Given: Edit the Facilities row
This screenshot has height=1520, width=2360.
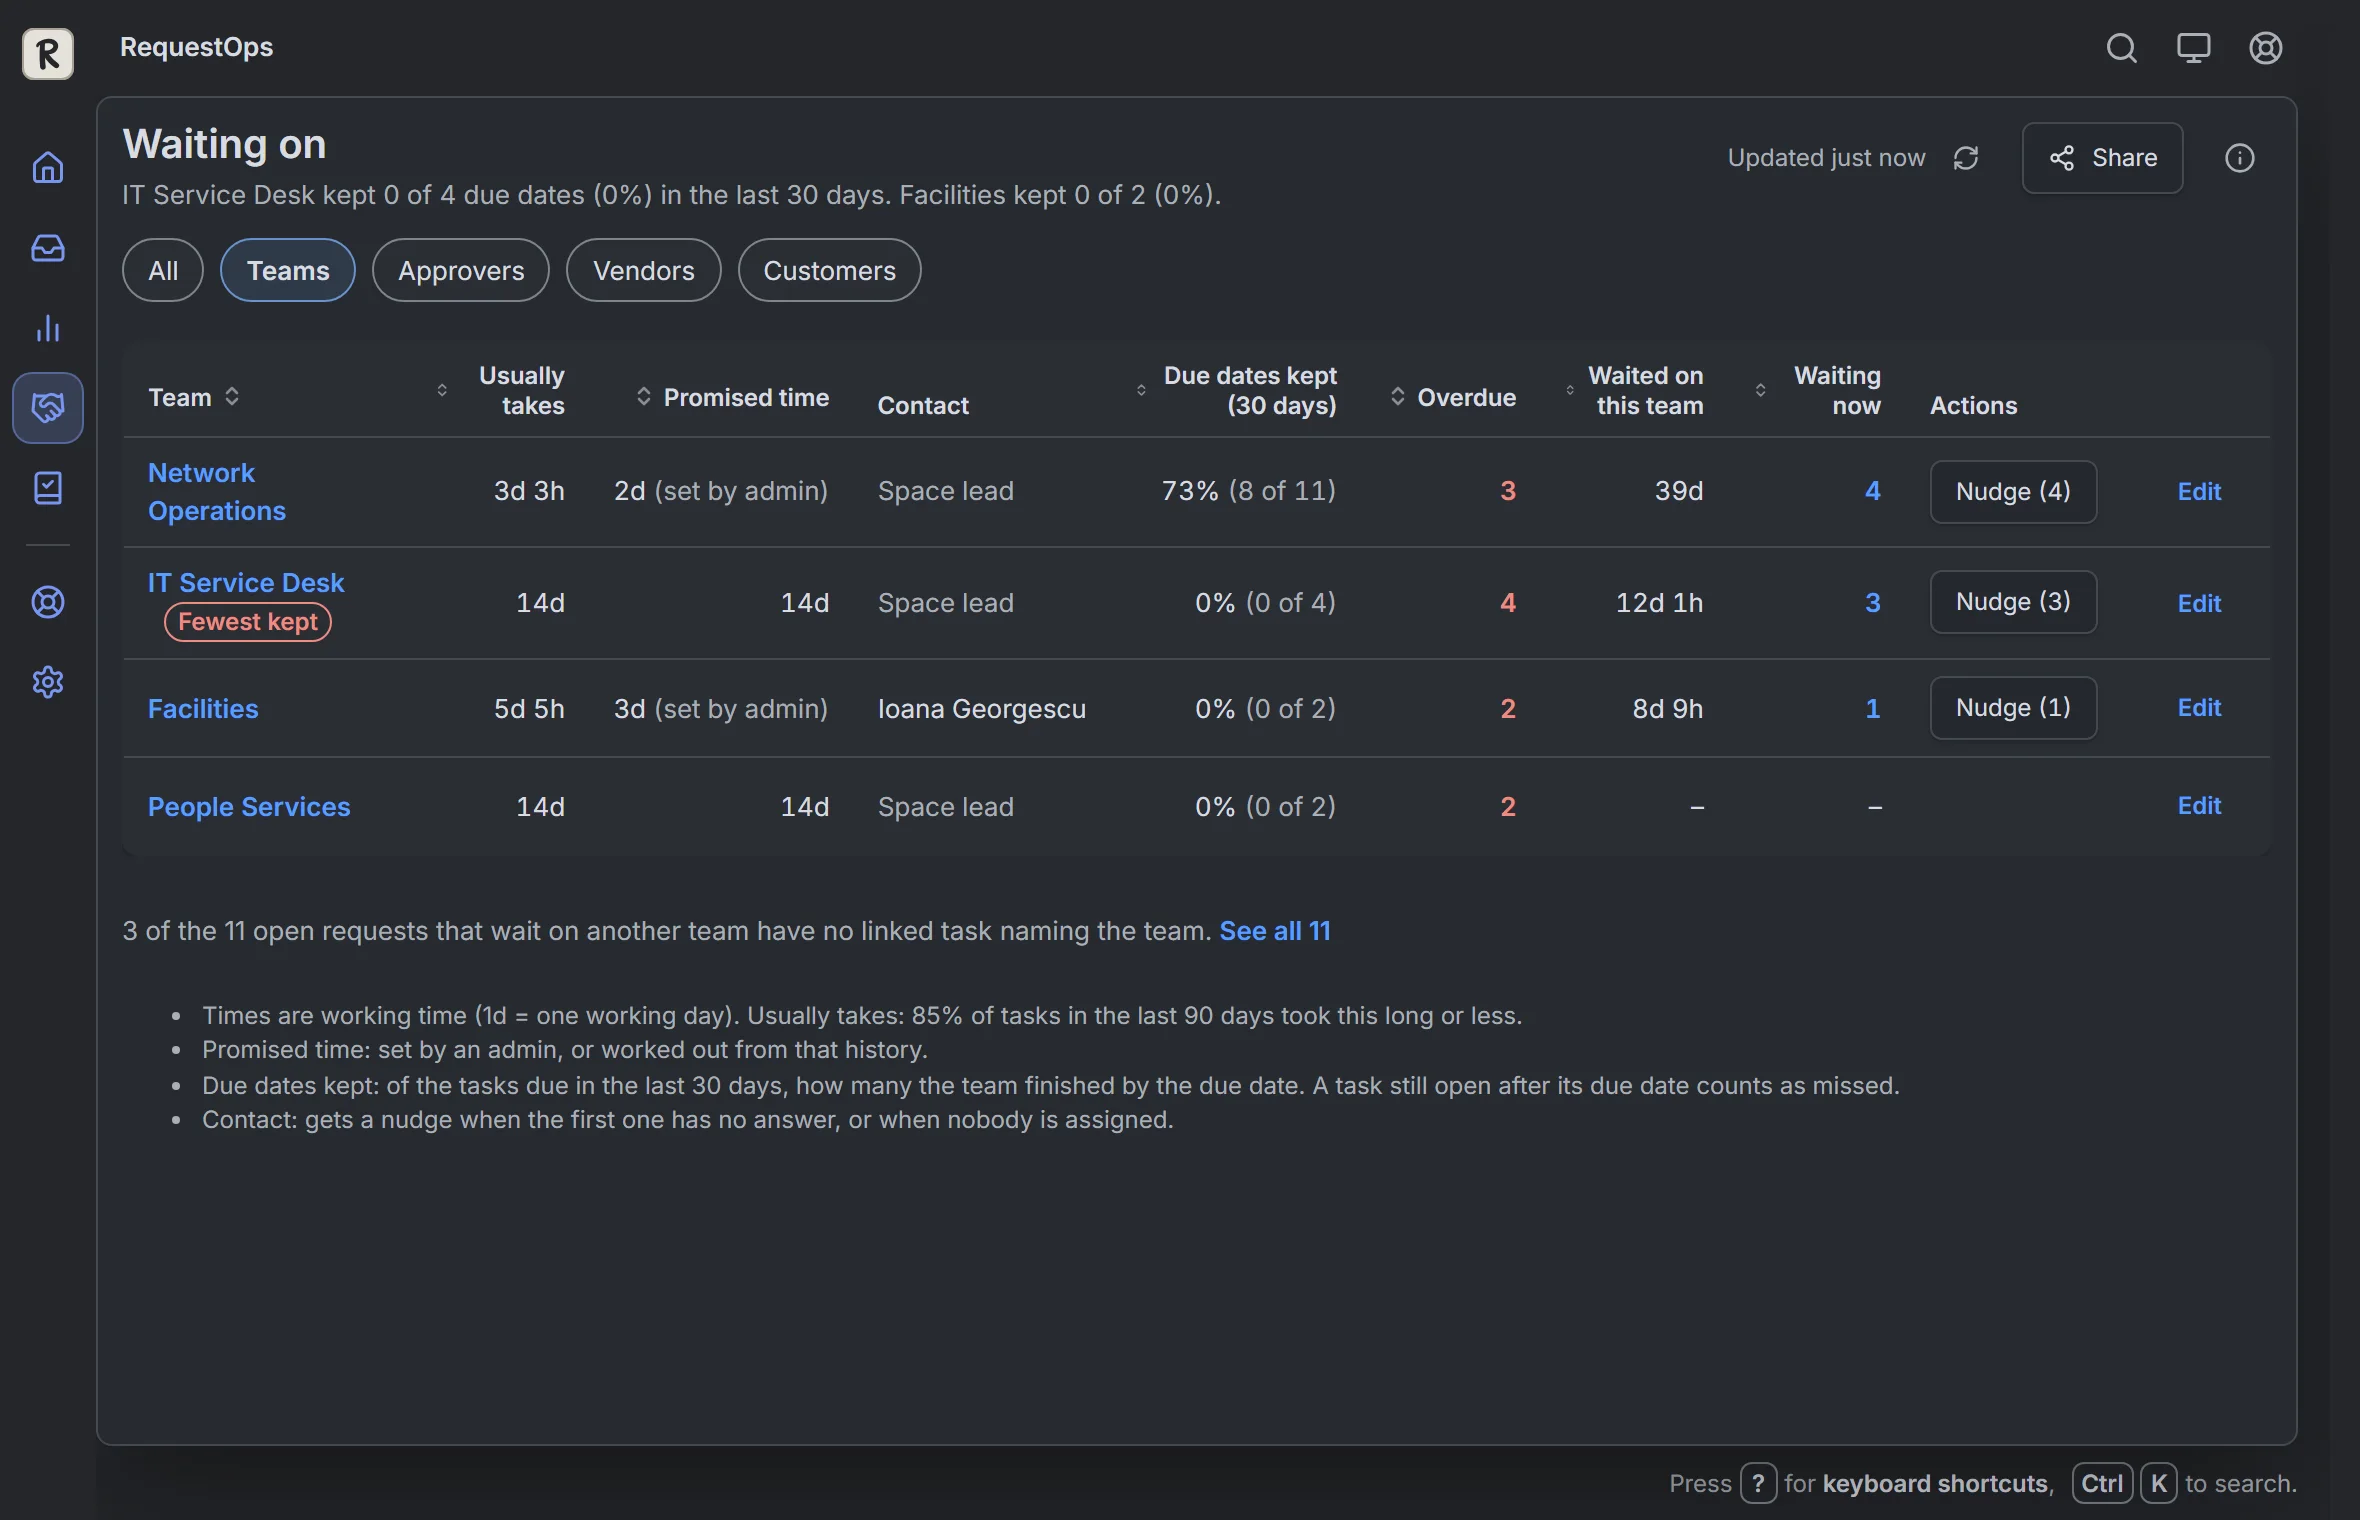Looking at the screenshot, I should click(2199, 707).
